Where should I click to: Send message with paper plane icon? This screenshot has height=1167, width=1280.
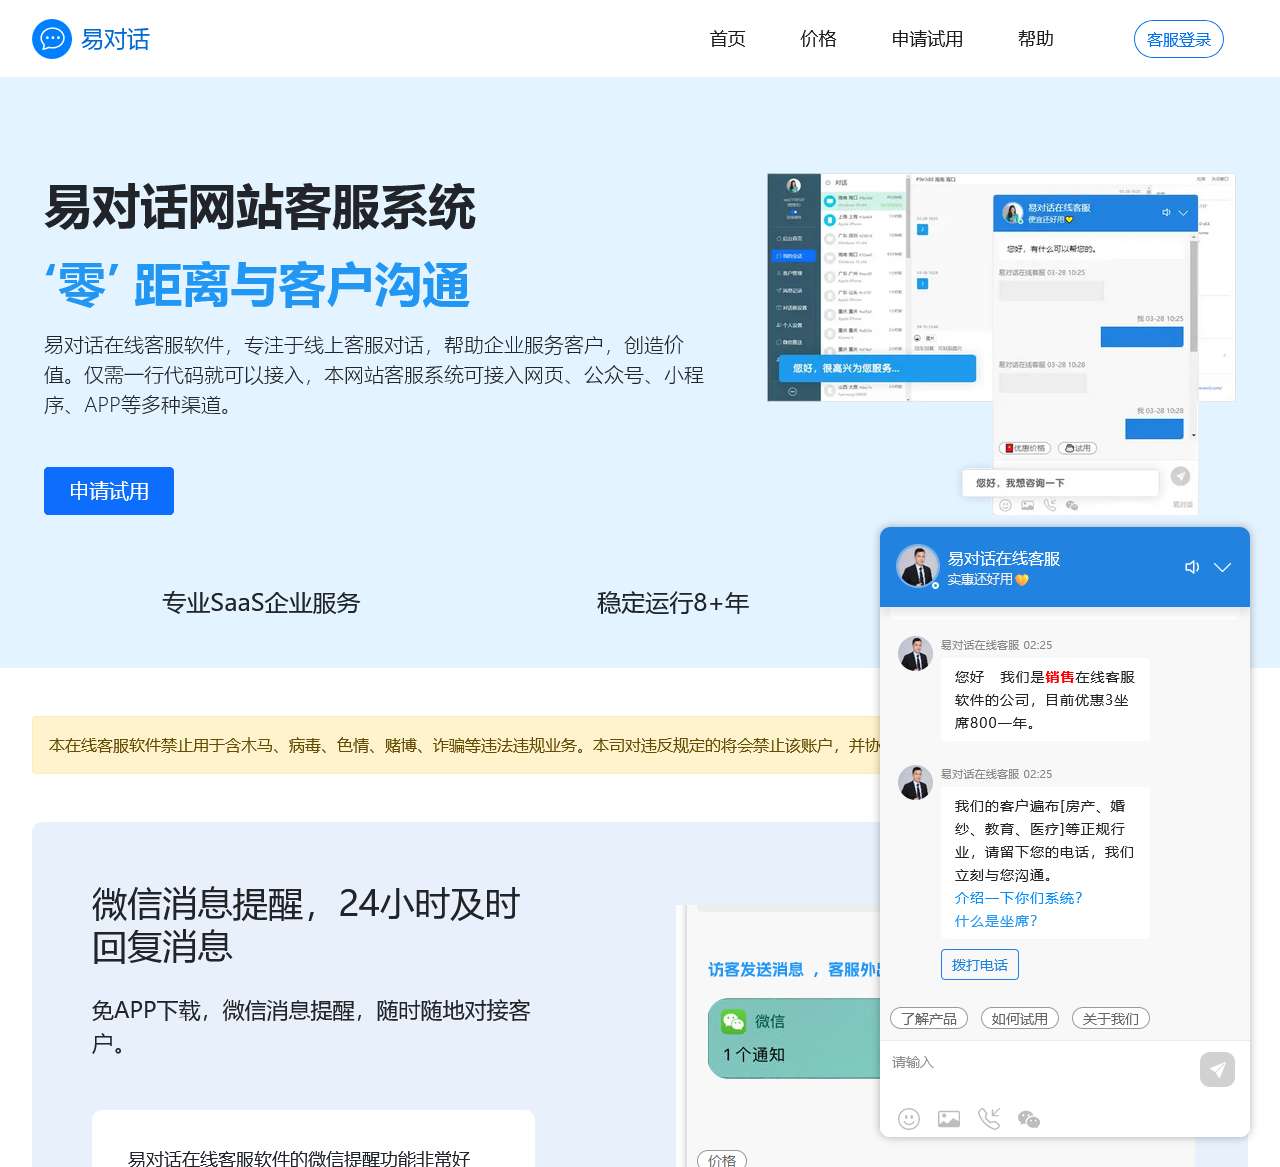(x=1217, y=1069)
